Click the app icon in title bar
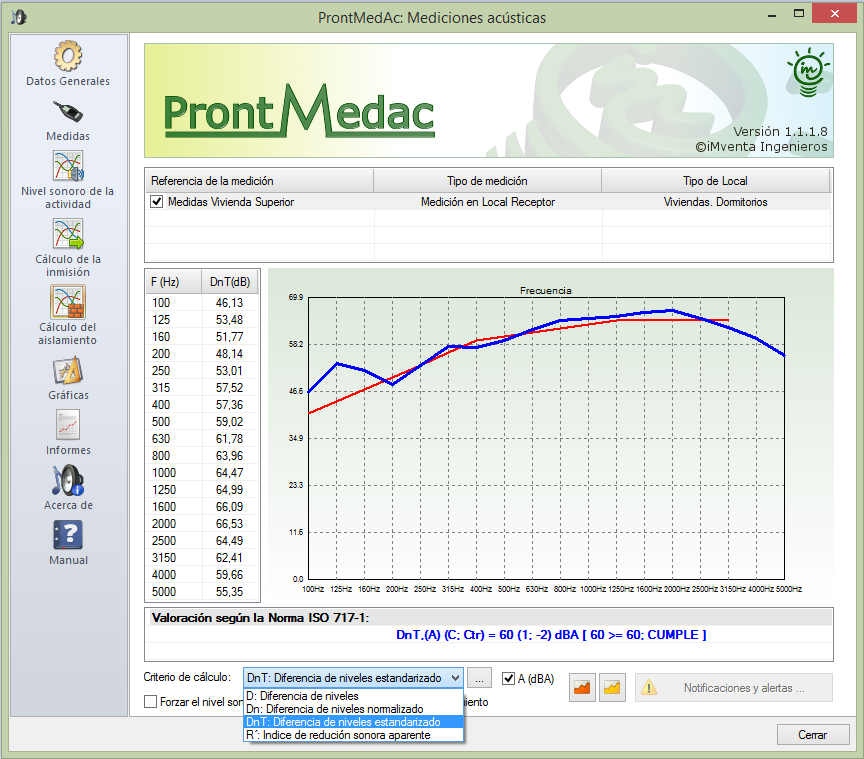 19,17
